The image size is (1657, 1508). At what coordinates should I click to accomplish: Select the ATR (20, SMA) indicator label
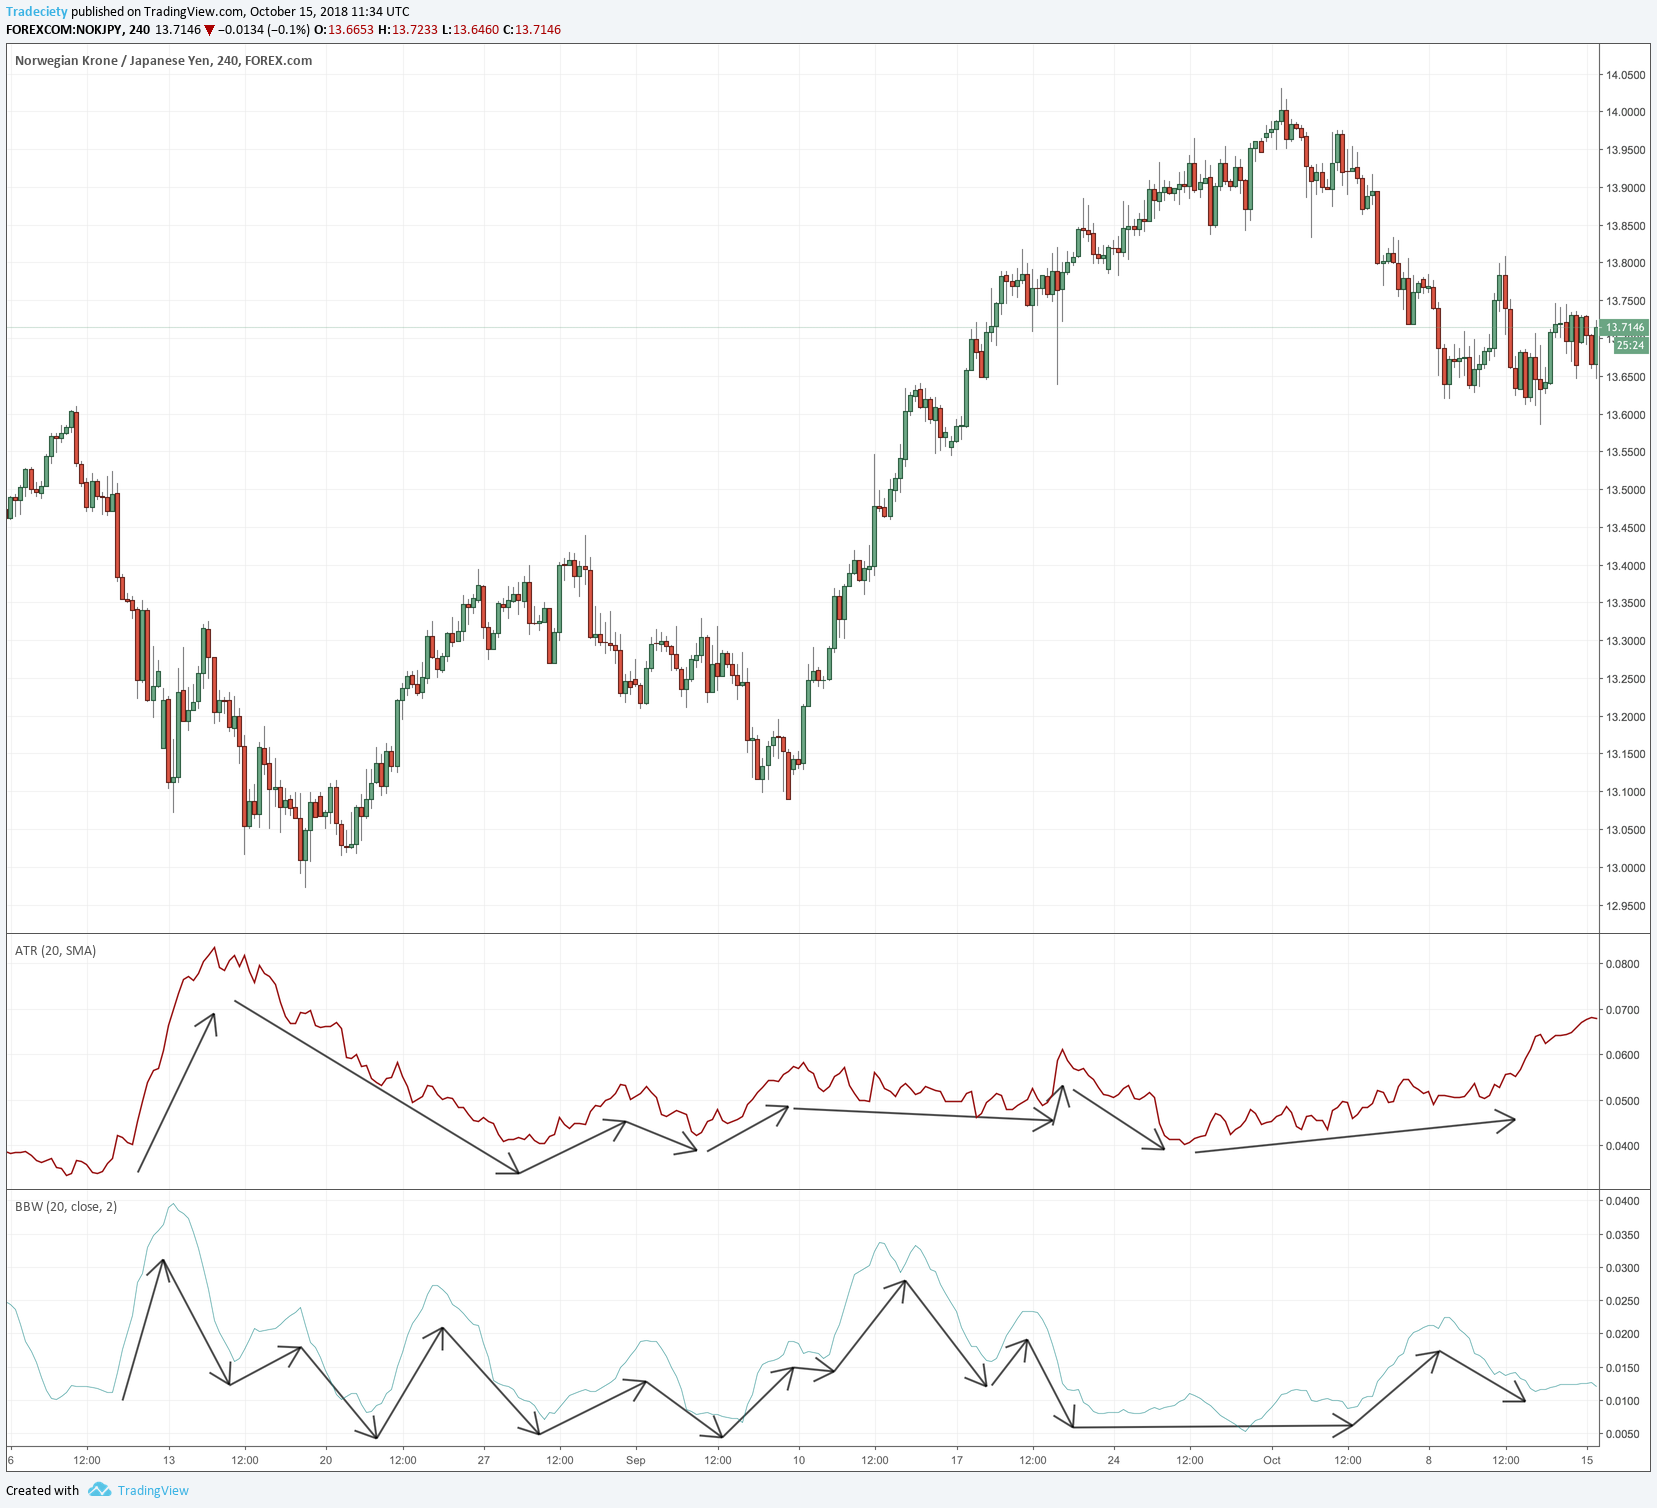56,951
